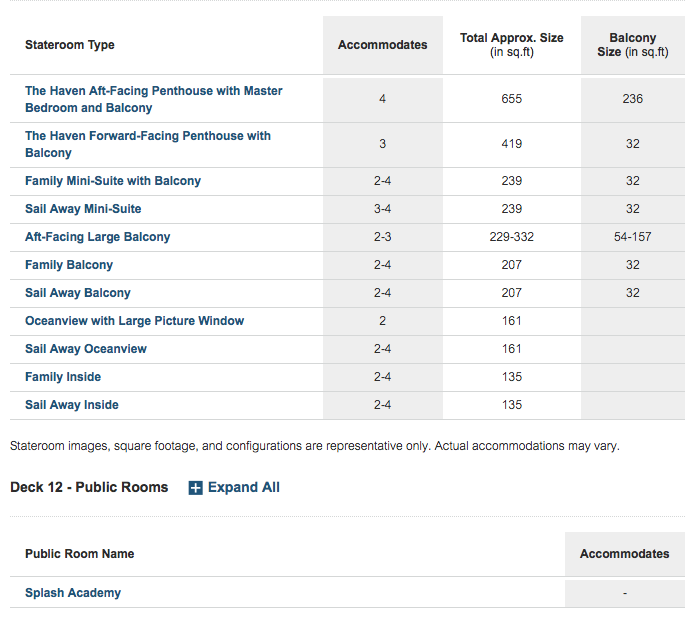The height and width of the screenshot is (621, 693).
Task: Click the Balcony Size column header
Action: tap(633, 45)
